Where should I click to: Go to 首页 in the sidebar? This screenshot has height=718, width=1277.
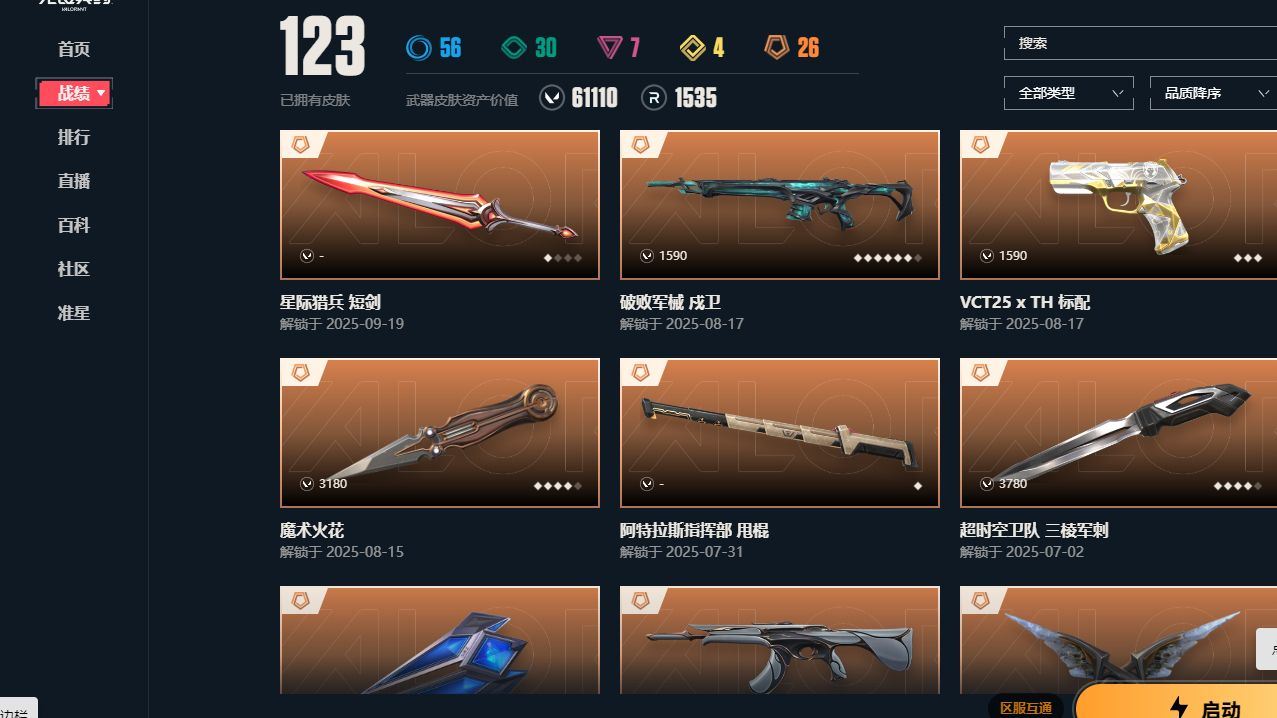click(74, 49)
